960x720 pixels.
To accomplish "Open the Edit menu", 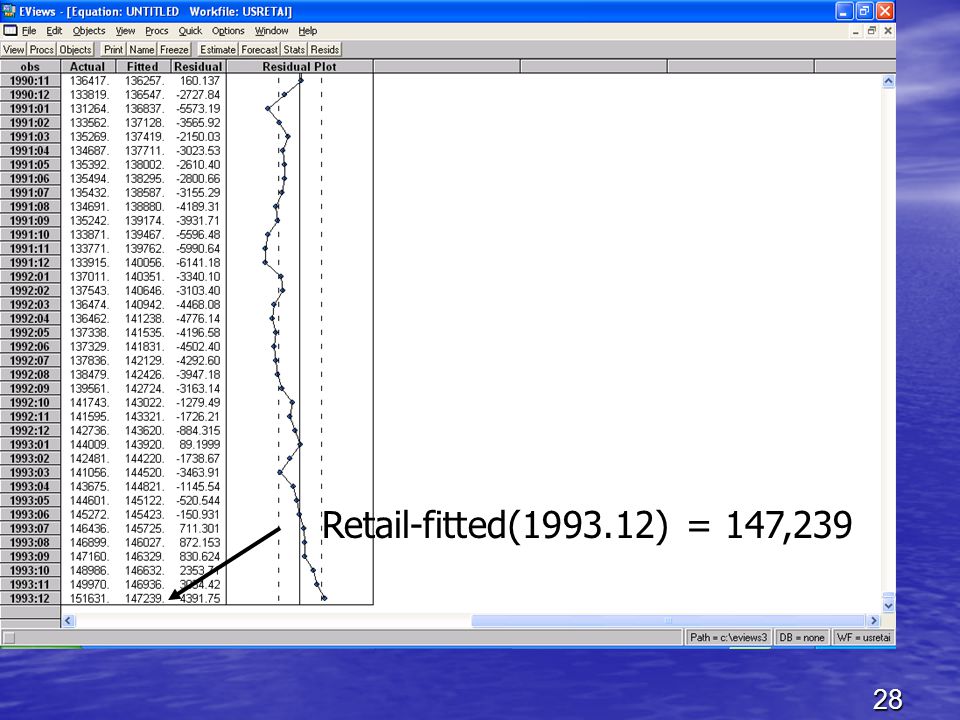I will [x=54, y=31].
